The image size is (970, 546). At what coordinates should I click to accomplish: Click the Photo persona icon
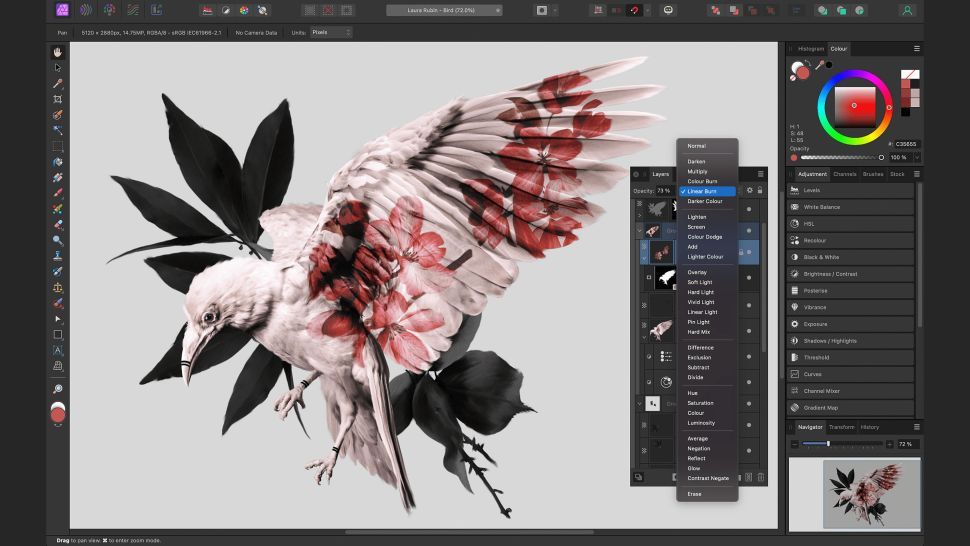(x=62, y=10)
